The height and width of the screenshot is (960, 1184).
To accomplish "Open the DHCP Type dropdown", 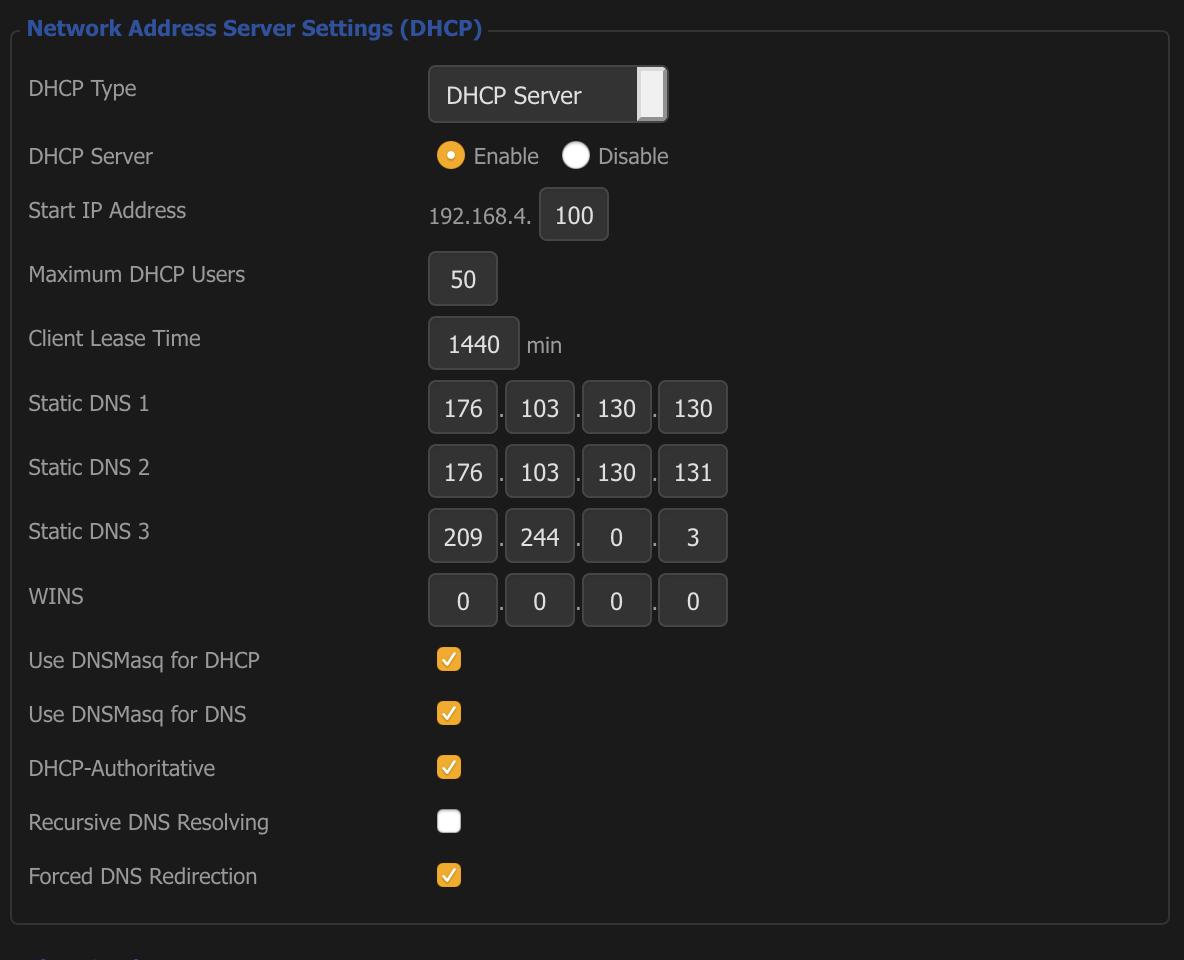I will pos(547,95).
